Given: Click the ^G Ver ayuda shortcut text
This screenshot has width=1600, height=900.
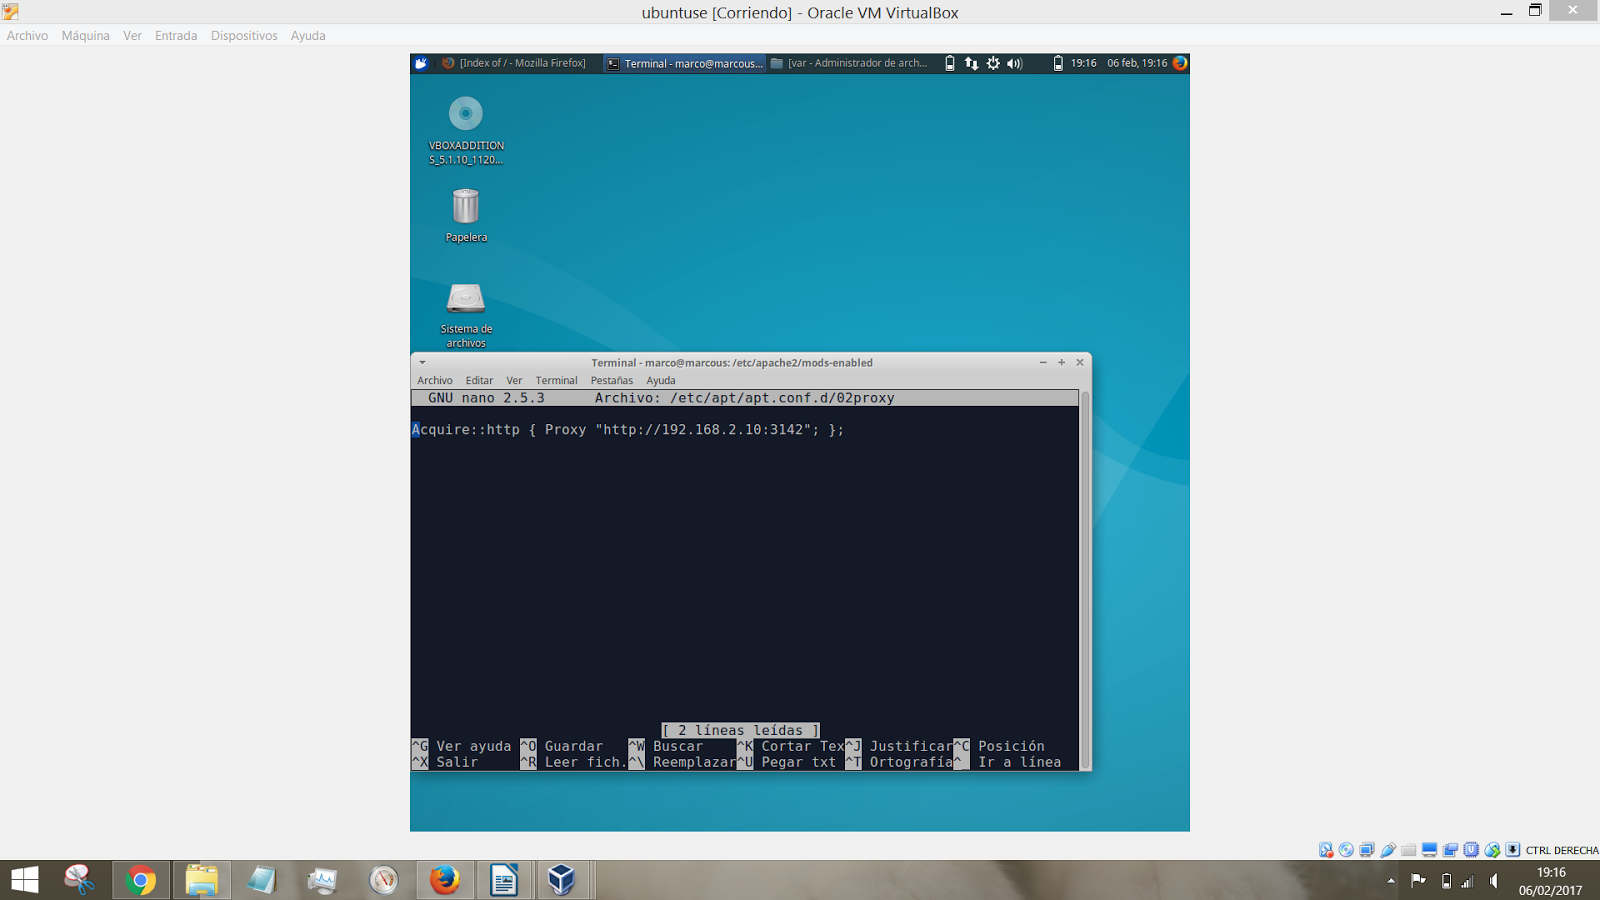Looking at the screenshot, I should tap(462, 746).
